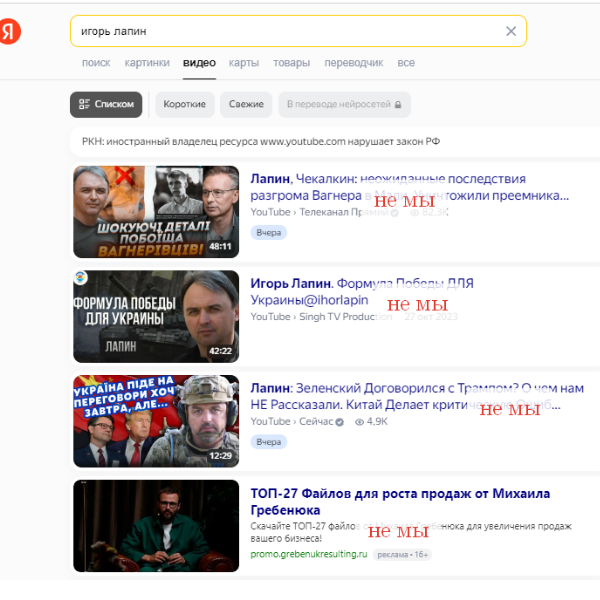600x600 pixels.
Task: Click 'YouTube › Singh TV Production' source
Action: 321,317
